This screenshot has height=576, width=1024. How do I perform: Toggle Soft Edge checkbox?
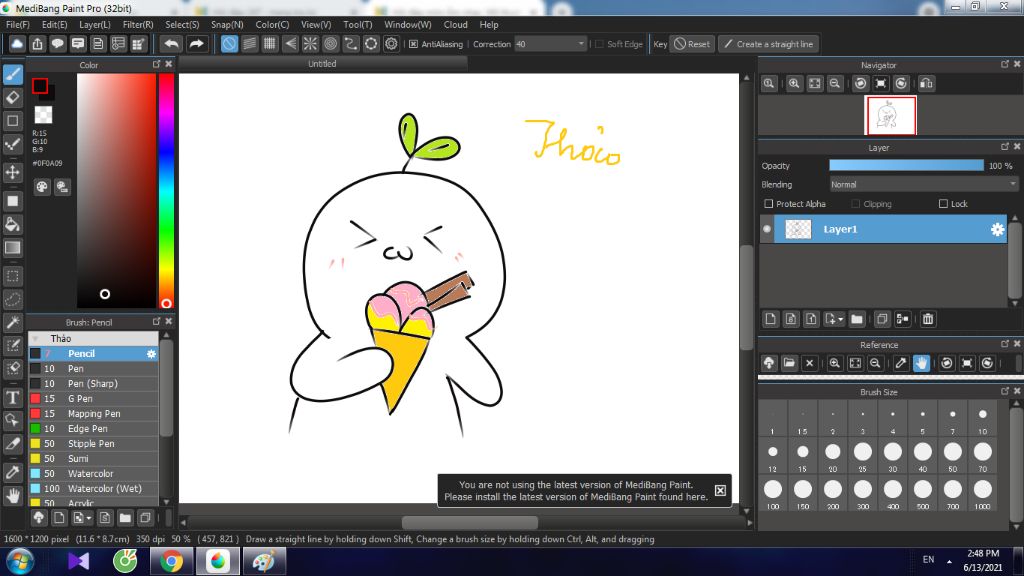599,44
